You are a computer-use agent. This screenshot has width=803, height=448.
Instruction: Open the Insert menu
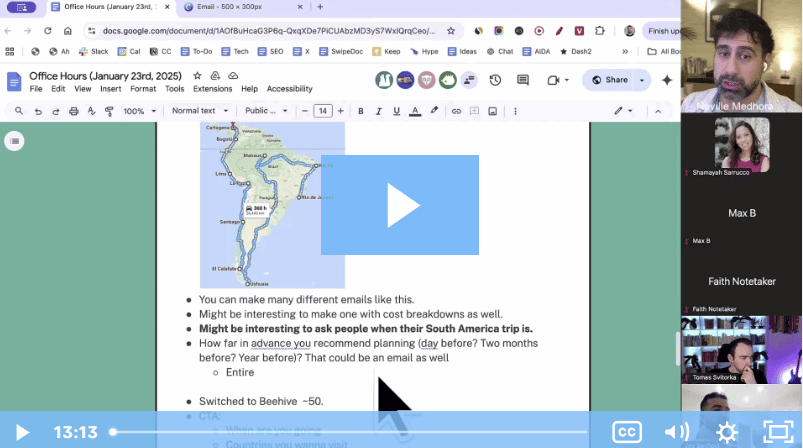tap(110, 89)
